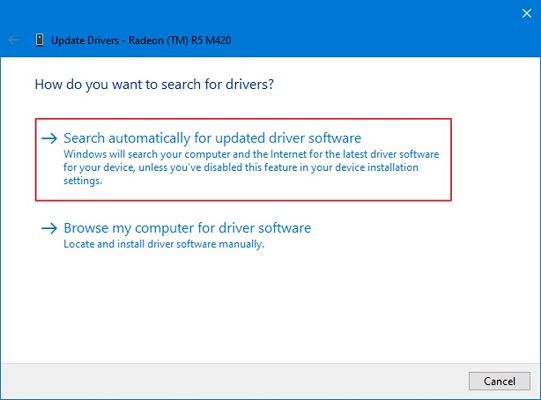Close the Update Drivers dialog
Image resolution: width=541 pixels, height=400 pixels.
point(527,13)
